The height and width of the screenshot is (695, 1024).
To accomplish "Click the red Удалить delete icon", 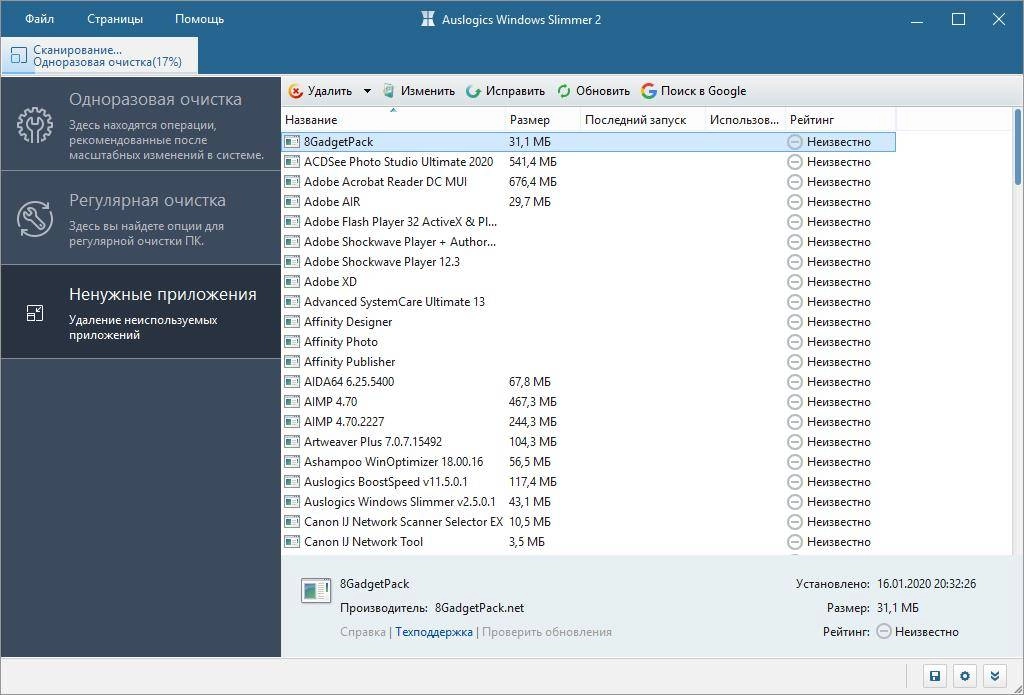I will (296, 91).
